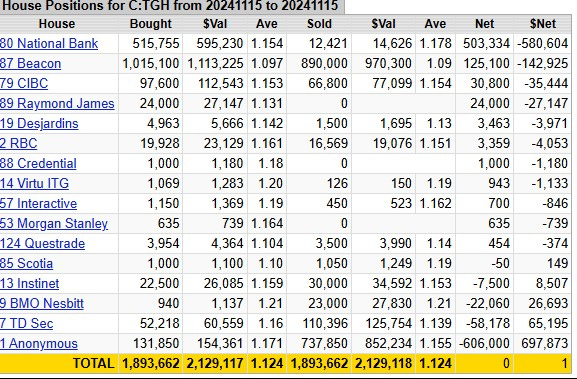This screenshot has width=577, height=379.
Task: Select Credential average price 1.18
Action: pos(270,163)
